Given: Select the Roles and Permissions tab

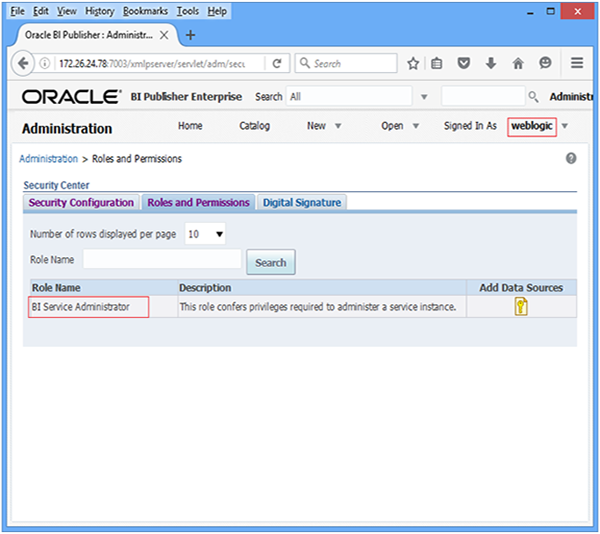Looking at the screenshot, I should click(x=198, y=202).
